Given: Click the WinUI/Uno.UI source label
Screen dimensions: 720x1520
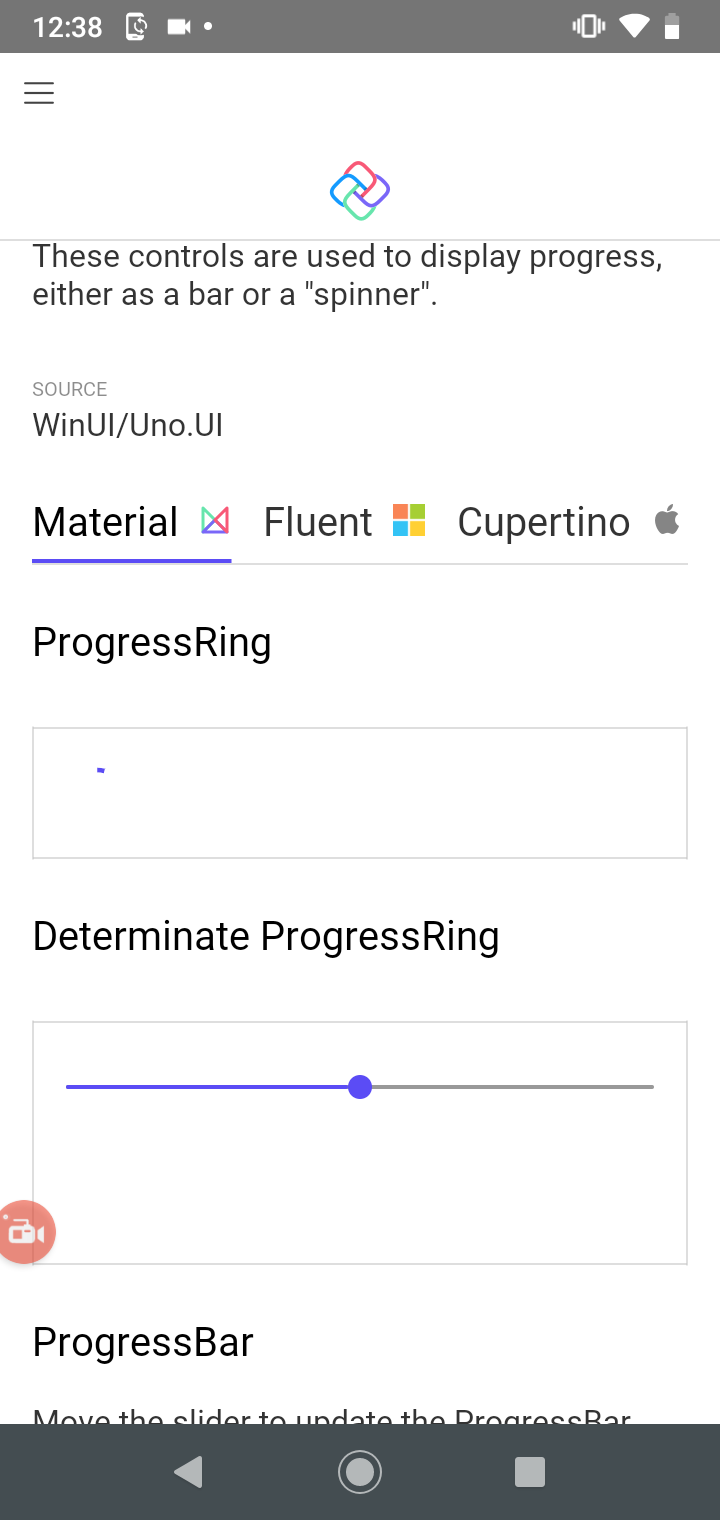Looking at the screenshot, I should 127,424.
